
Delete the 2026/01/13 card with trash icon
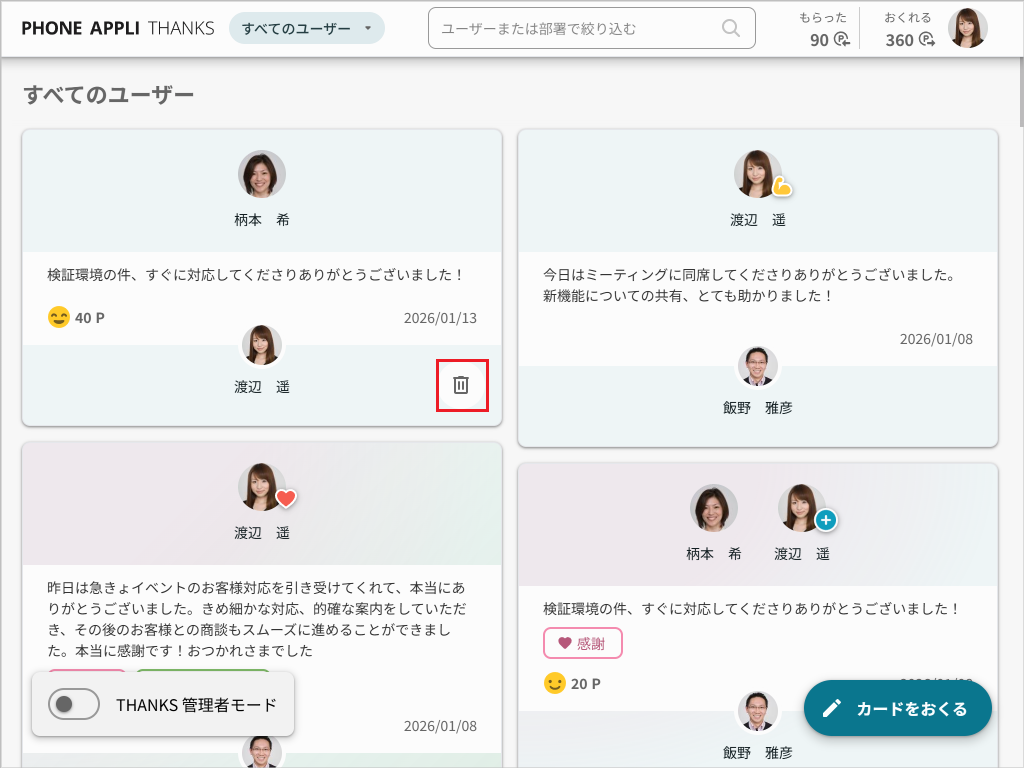click(461, 385)
